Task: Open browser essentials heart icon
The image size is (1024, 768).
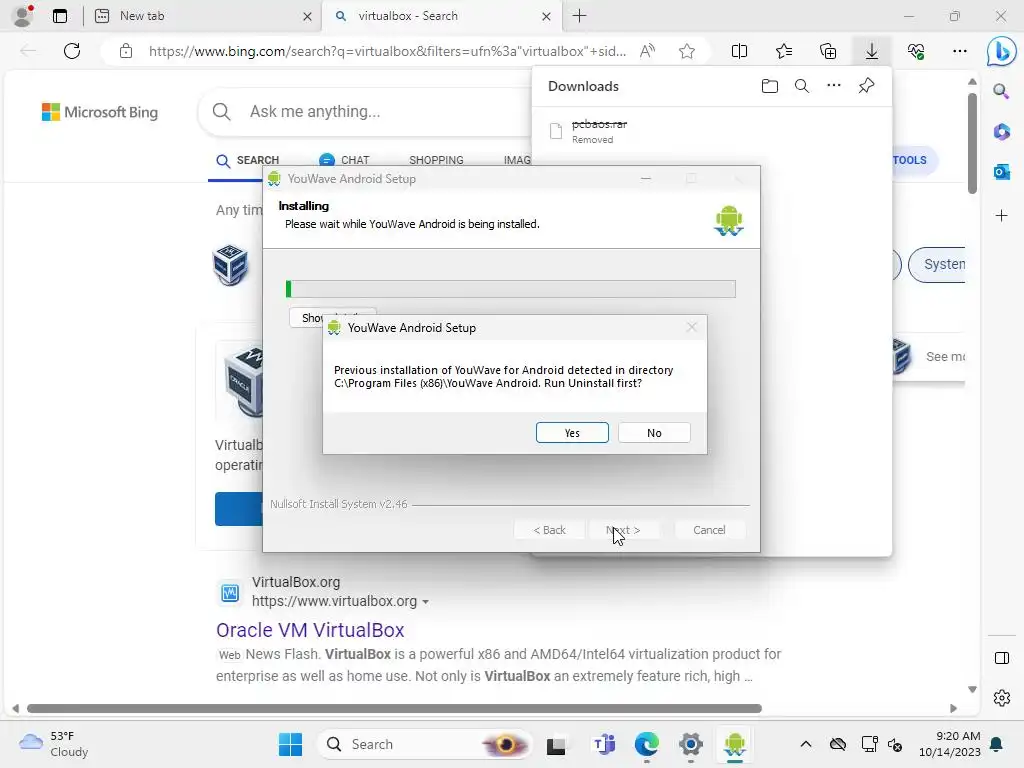Action: [x=916, y=51]
